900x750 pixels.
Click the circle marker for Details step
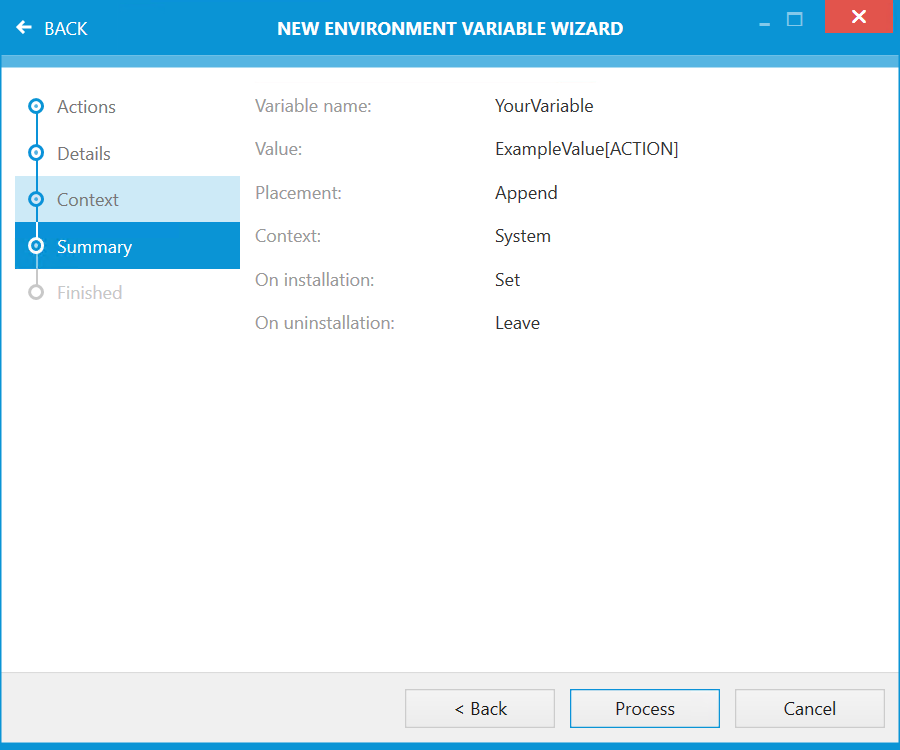pyautogui.click(x=36, y=153)
